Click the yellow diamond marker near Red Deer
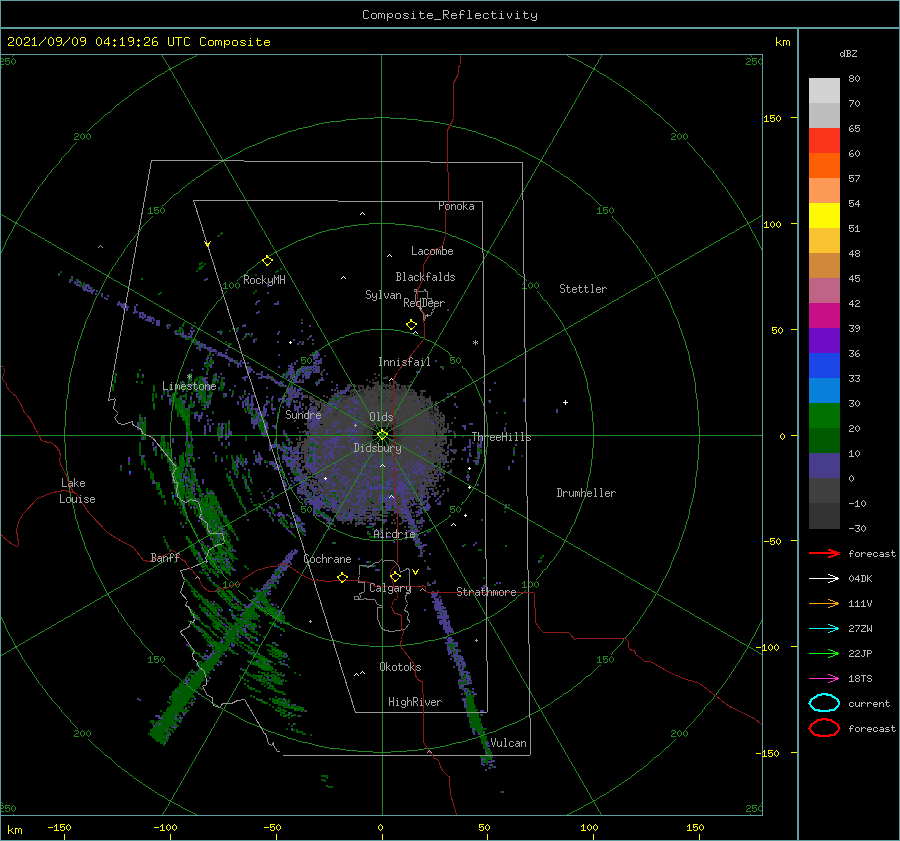 pyautogui.click(x=412, y=325)
